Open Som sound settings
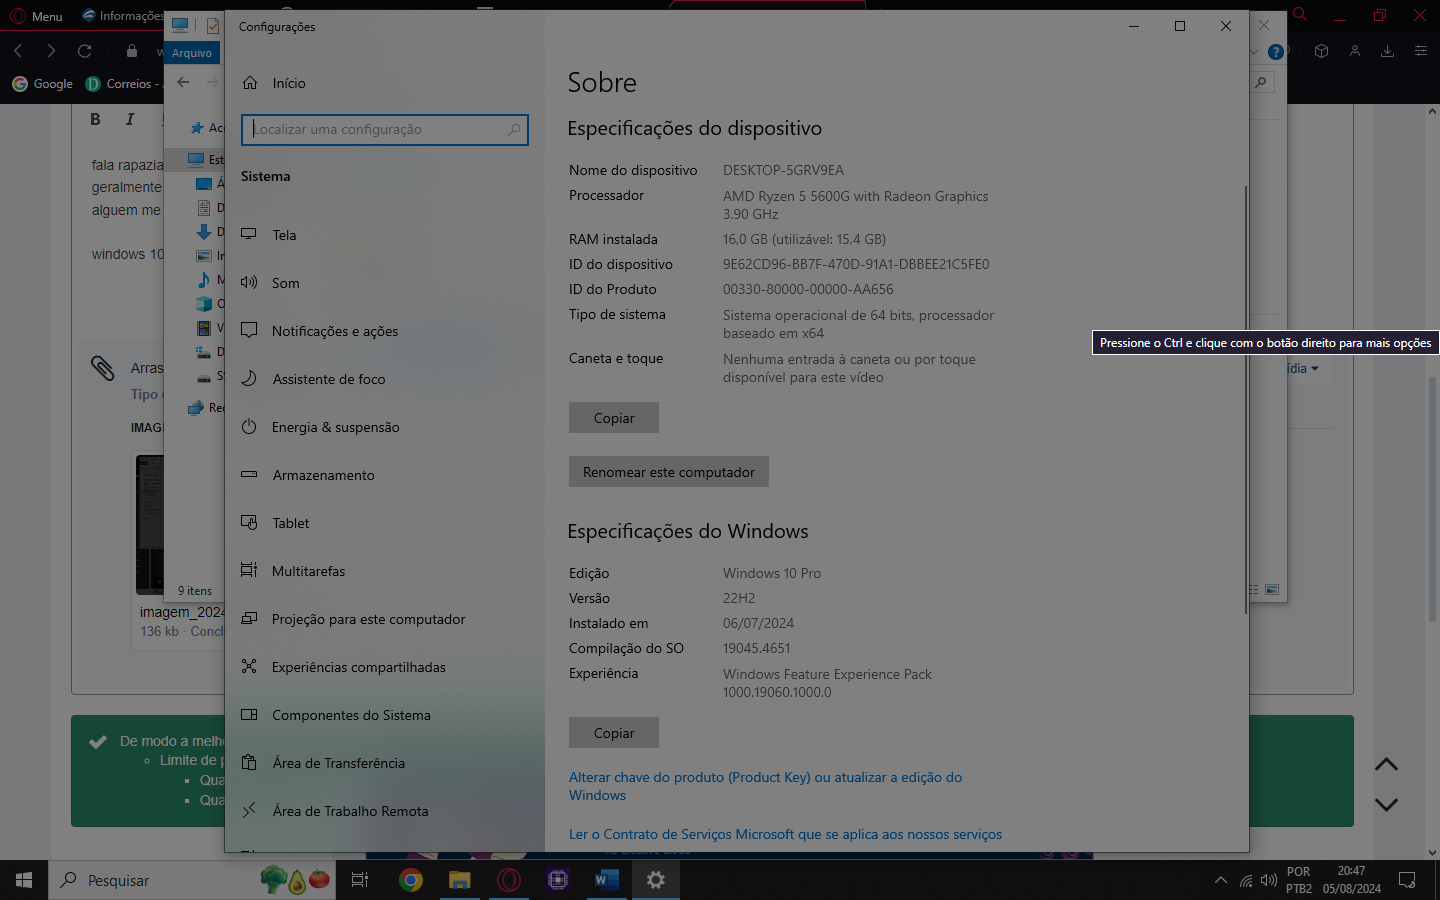This screenshot has width=1440, height=900. 385,283
